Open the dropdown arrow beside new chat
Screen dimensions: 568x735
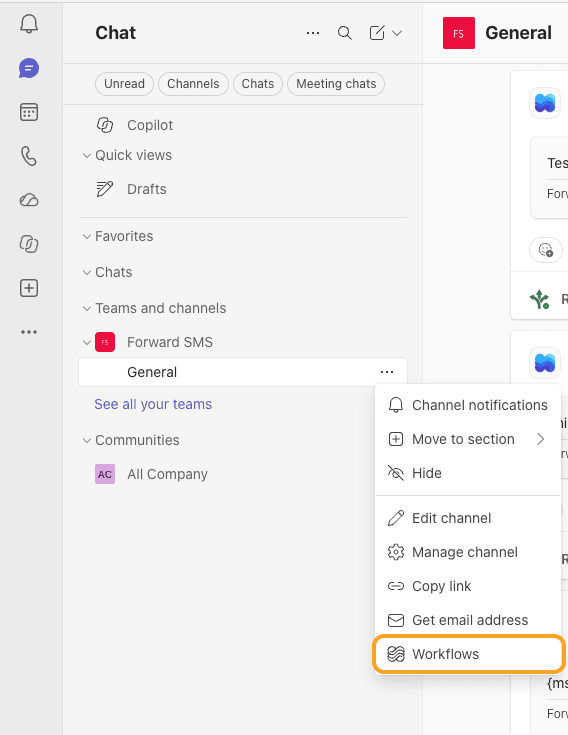(x=397, y=33)
